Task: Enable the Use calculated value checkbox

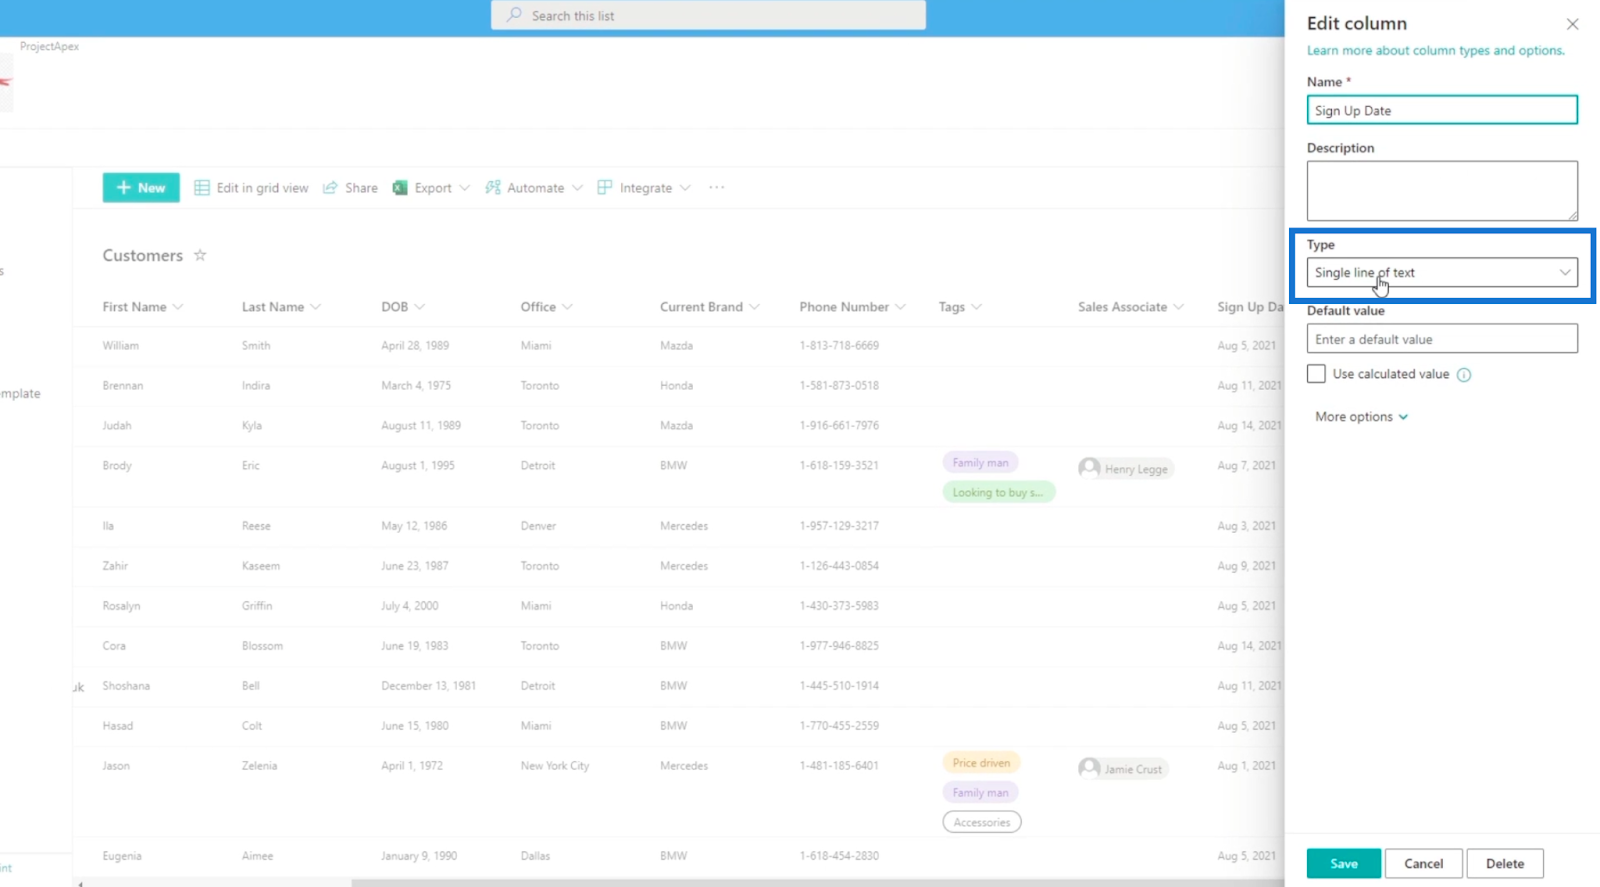Action: click(1316, 374)
